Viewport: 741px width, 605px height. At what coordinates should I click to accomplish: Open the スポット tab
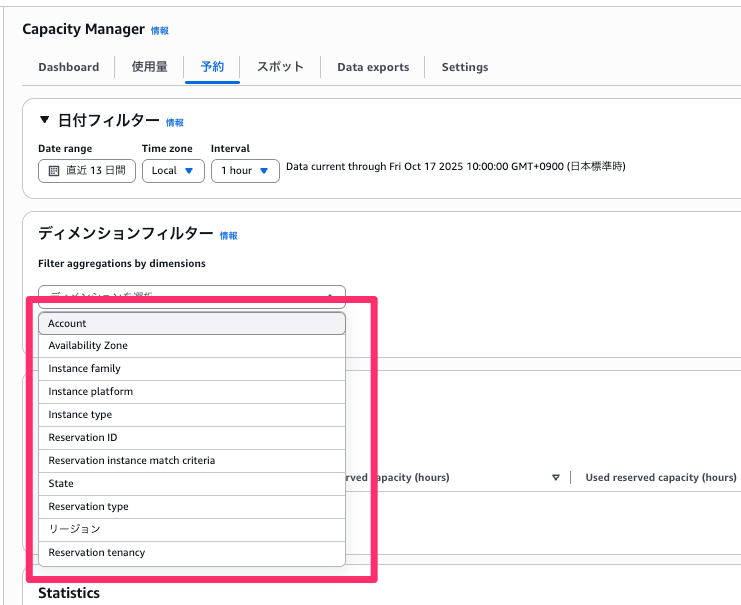[280, 67]
